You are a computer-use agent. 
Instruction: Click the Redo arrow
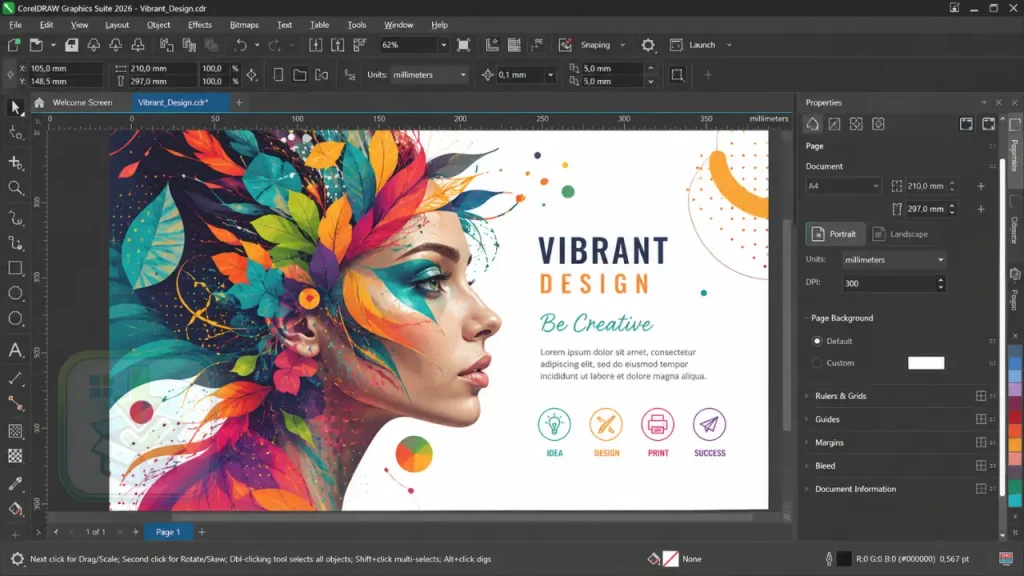(x=274, y=45)
